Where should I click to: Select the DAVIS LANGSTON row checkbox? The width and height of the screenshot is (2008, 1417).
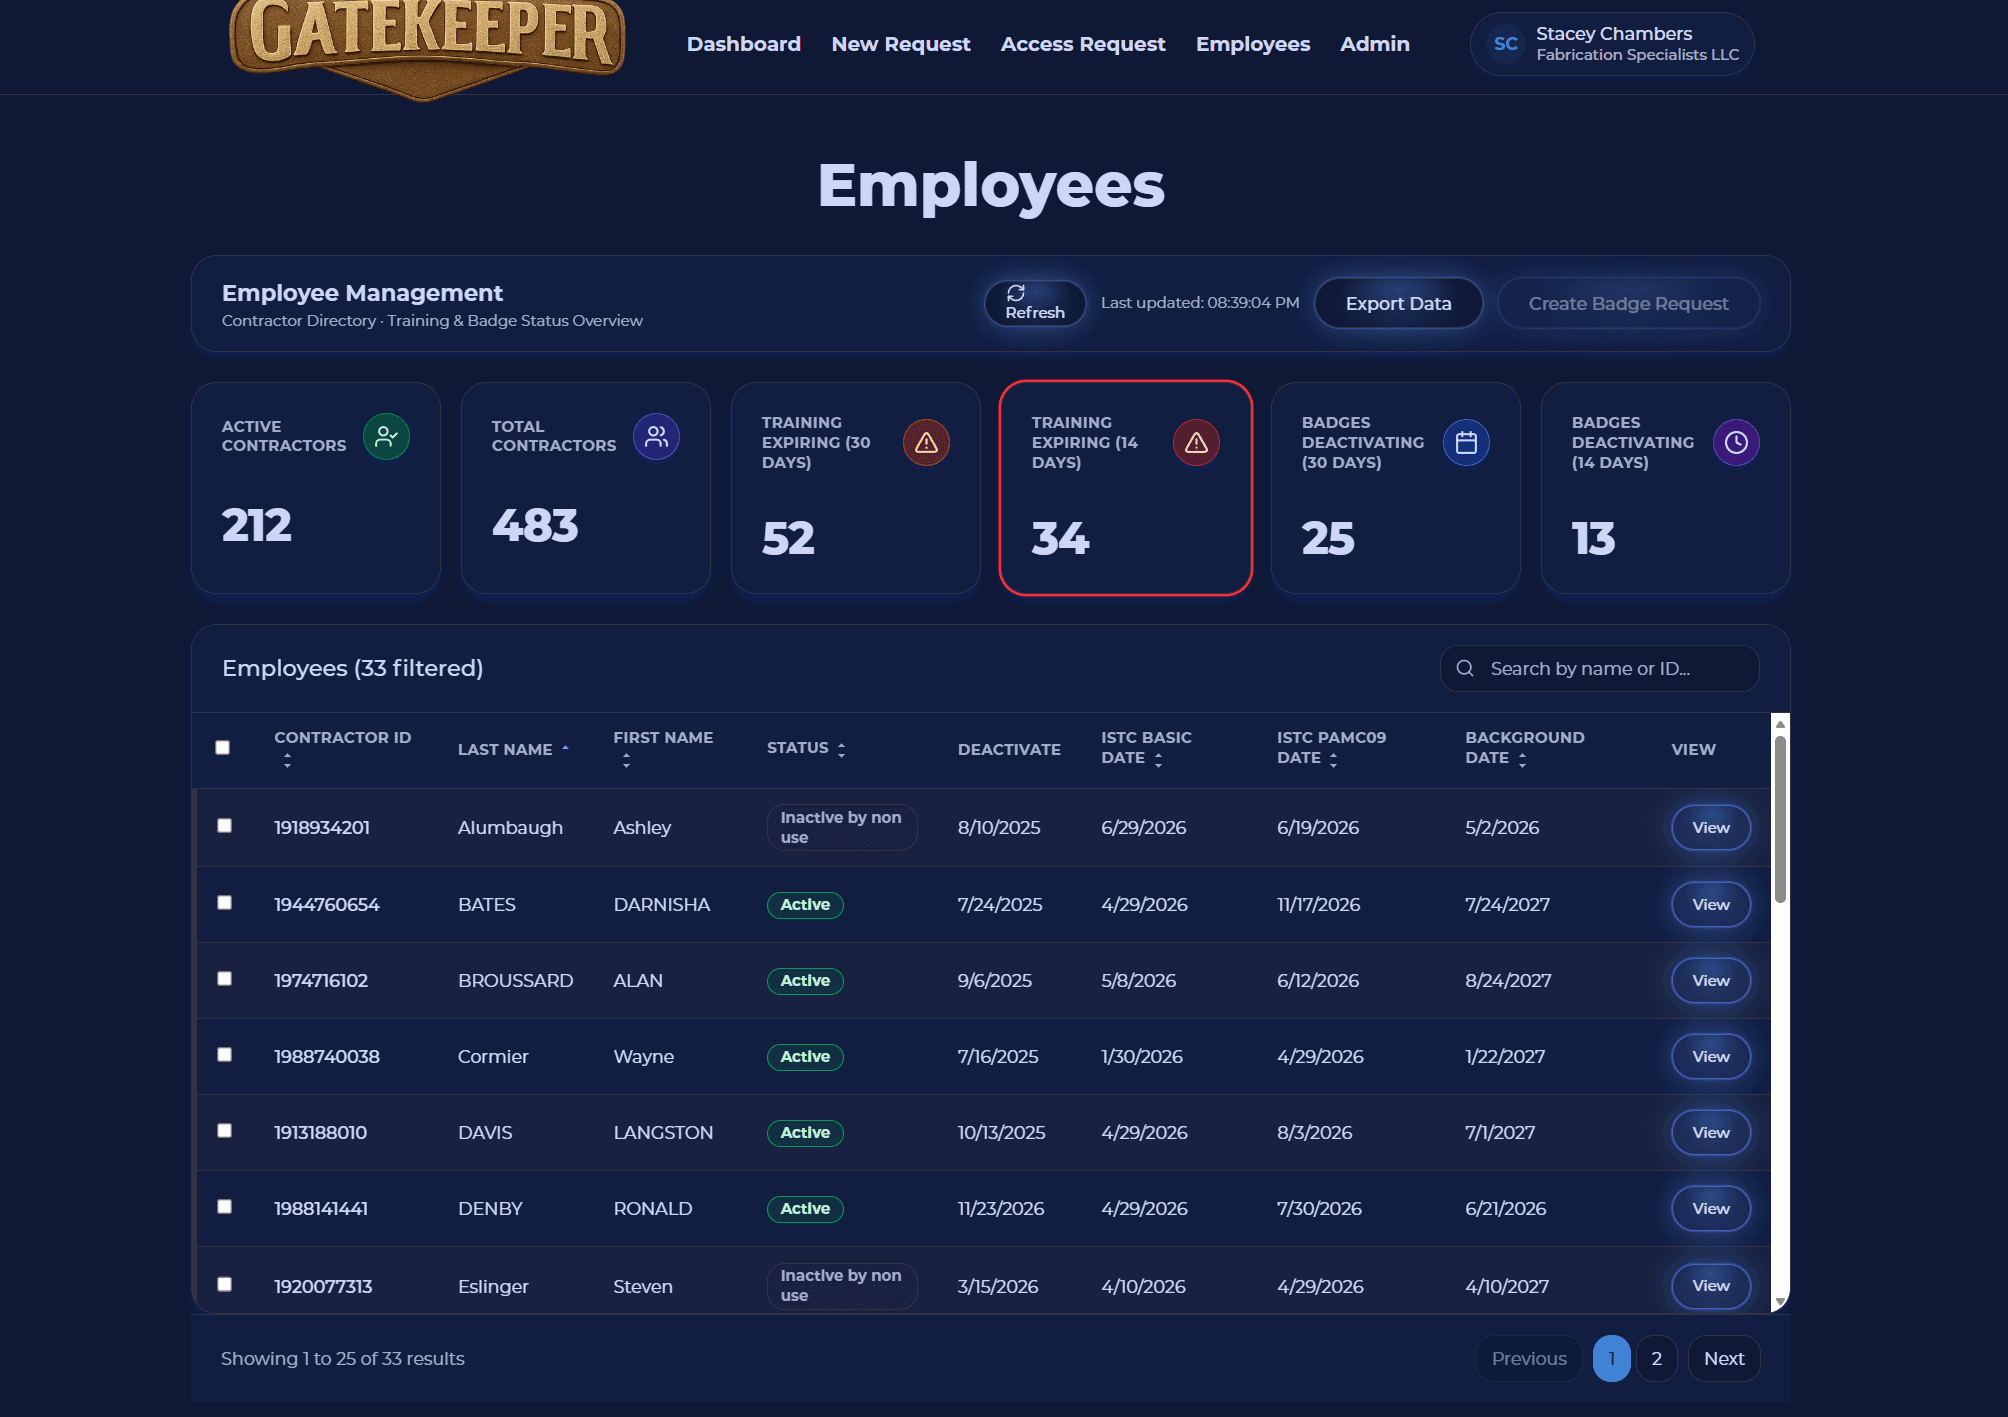[225, 1131]
